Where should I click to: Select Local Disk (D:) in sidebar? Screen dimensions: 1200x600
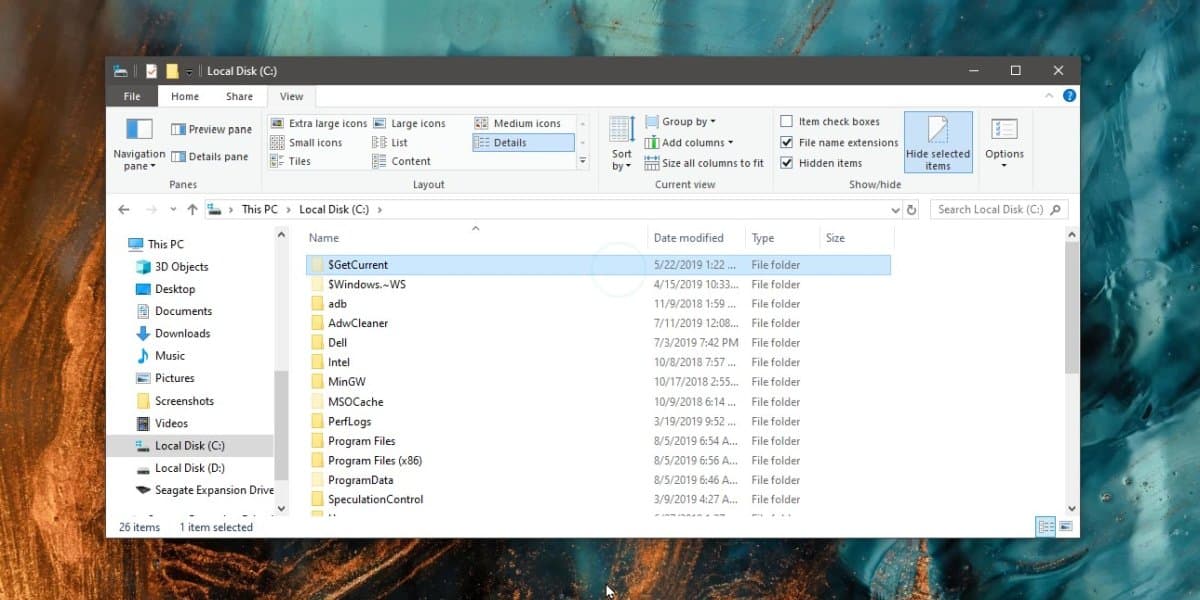click(180, 468)
